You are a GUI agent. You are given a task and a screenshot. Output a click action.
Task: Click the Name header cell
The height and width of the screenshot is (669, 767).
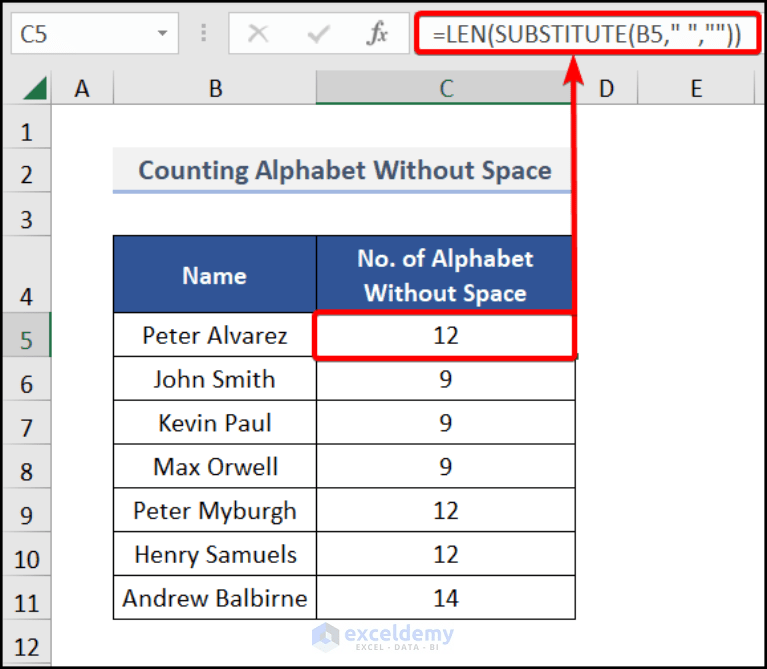point(215,274)
